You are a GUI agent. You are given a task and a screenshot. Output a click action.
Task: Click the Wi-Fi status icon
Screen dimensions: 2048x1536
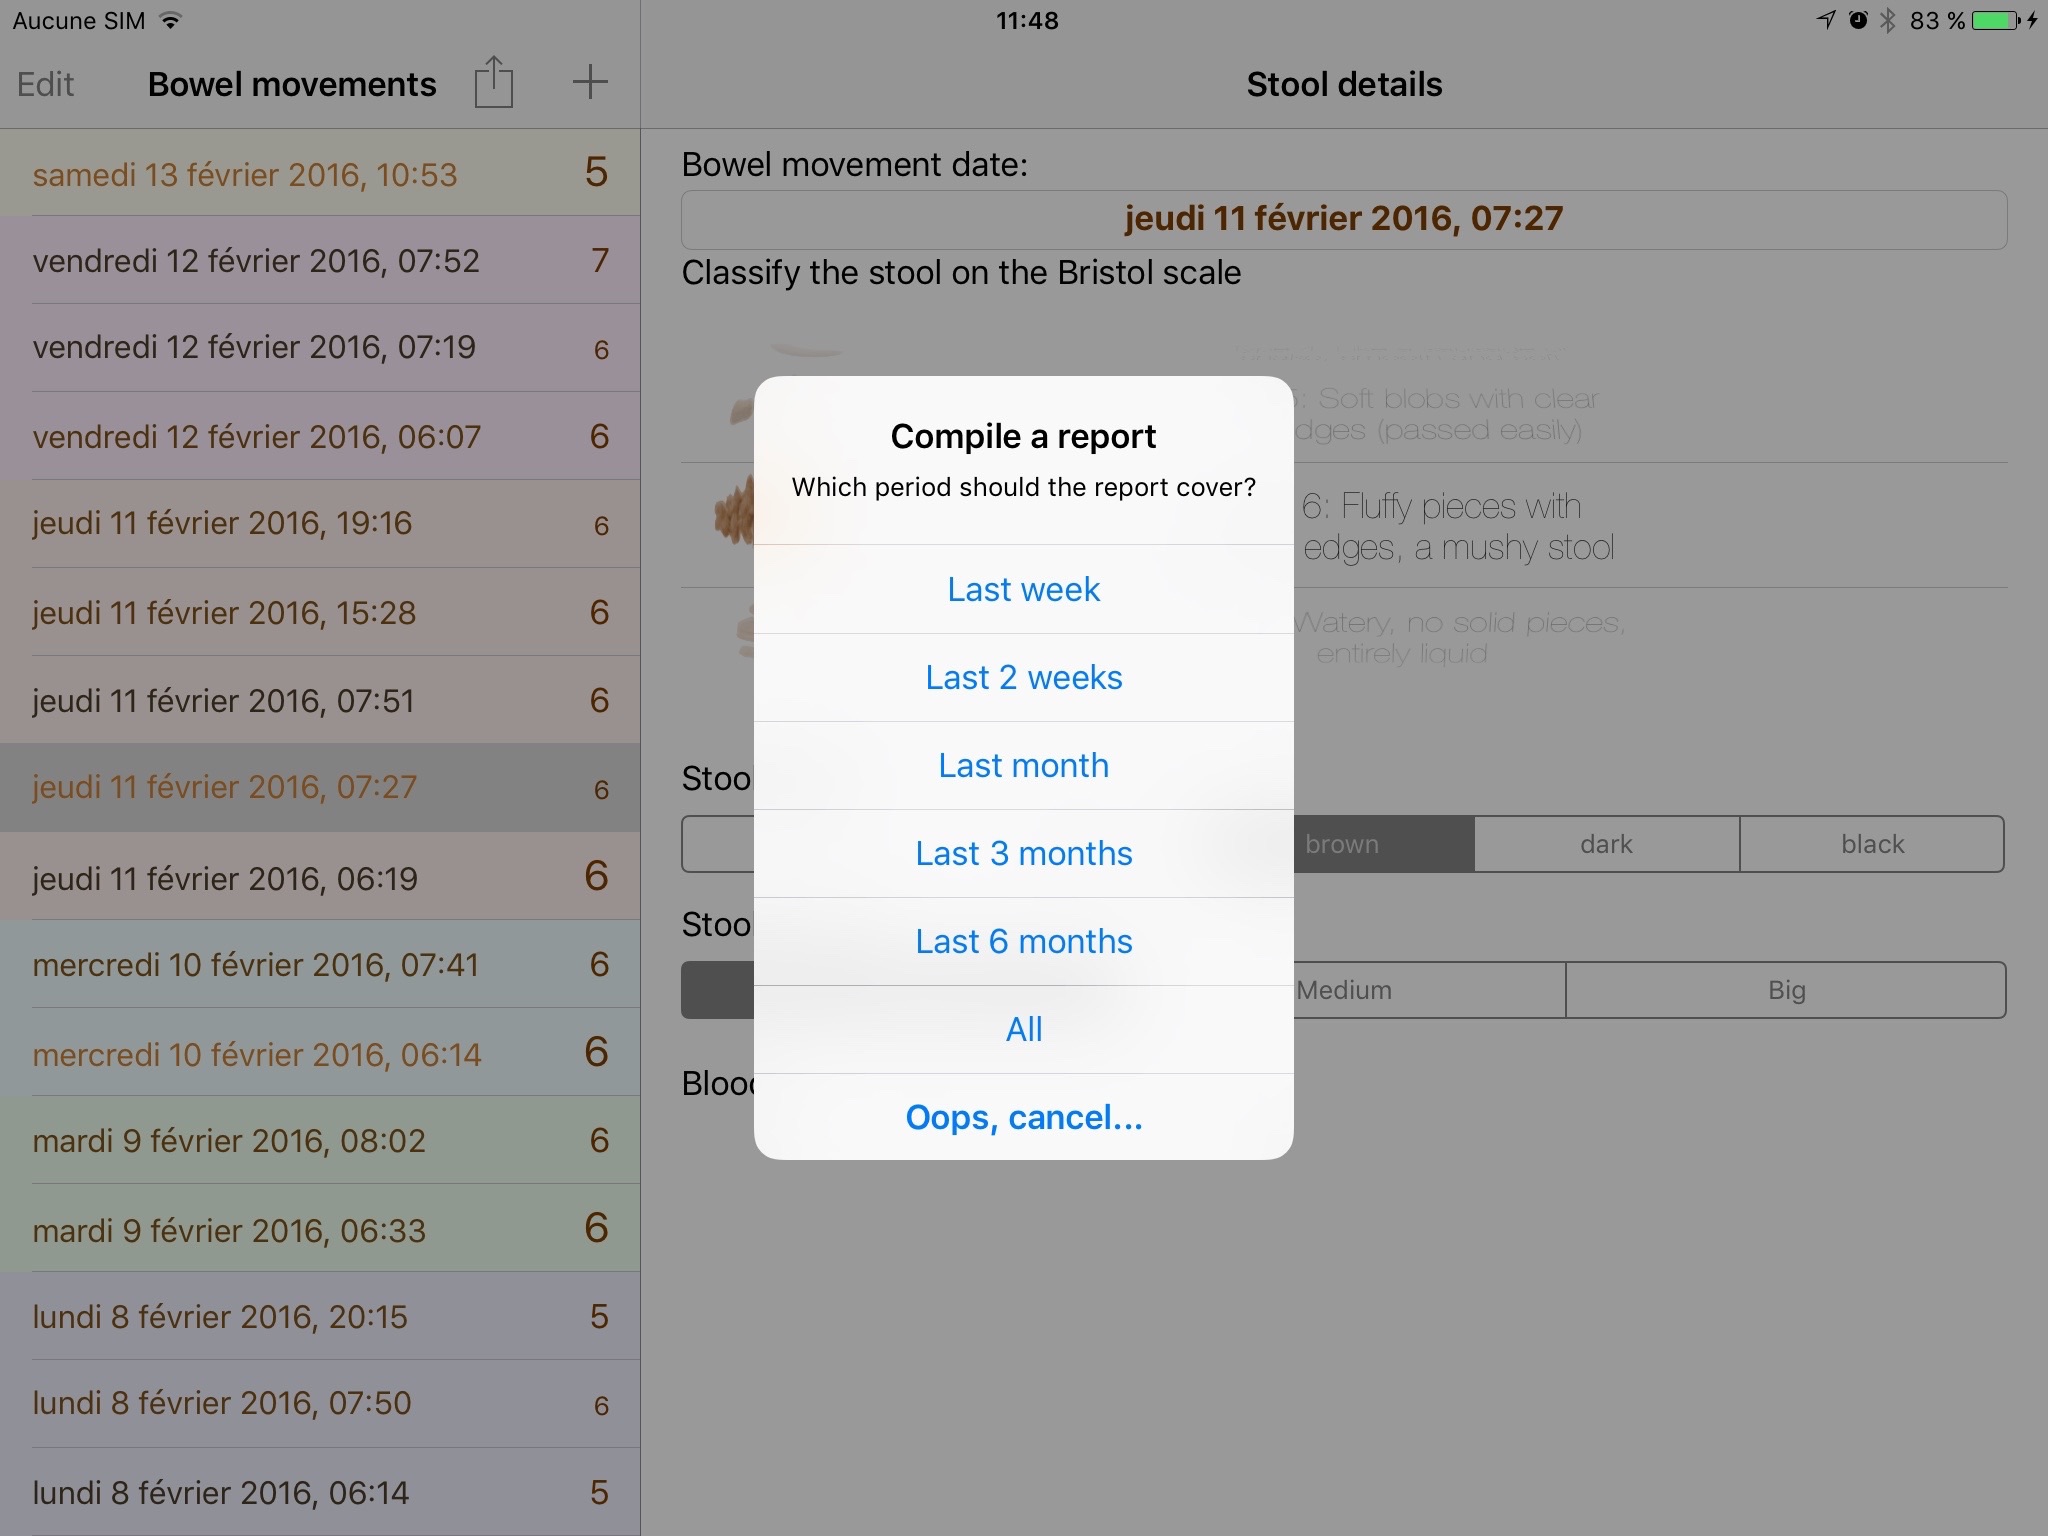click(171, 20)
